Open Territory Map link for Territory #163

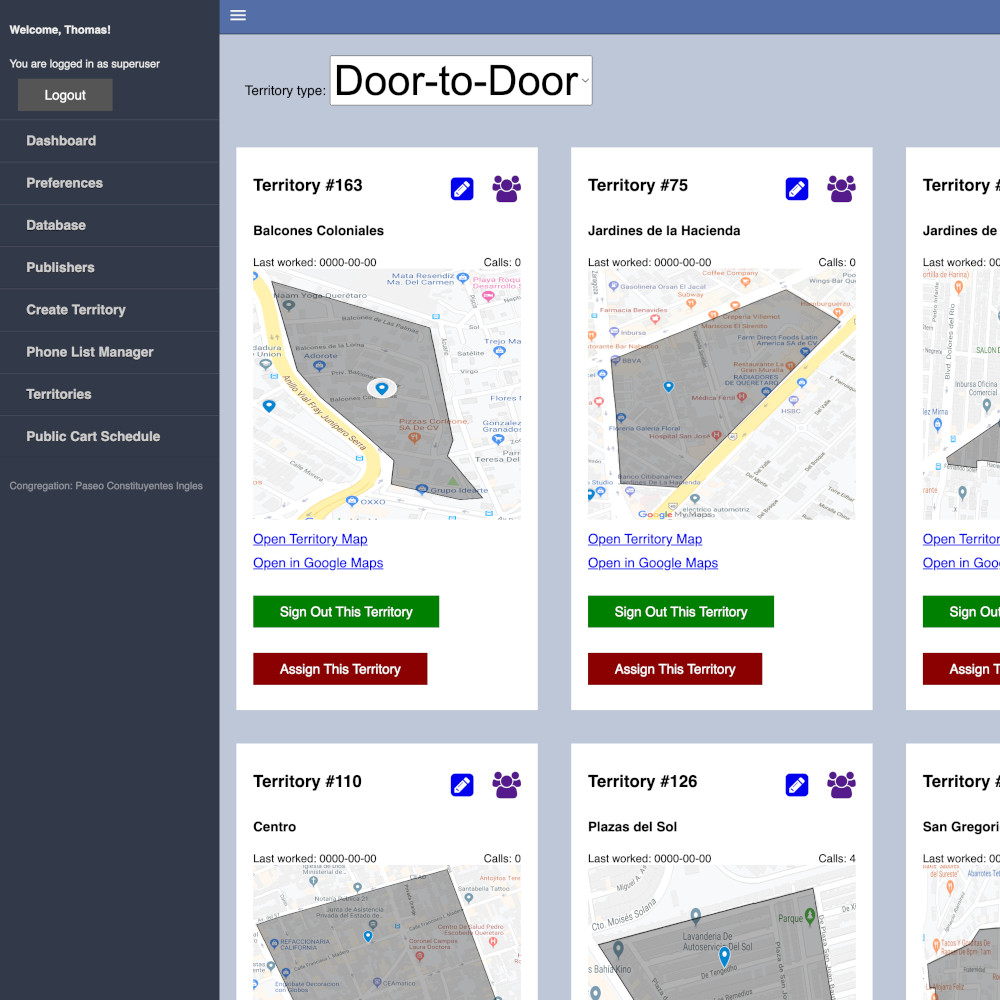click(310, 539)
